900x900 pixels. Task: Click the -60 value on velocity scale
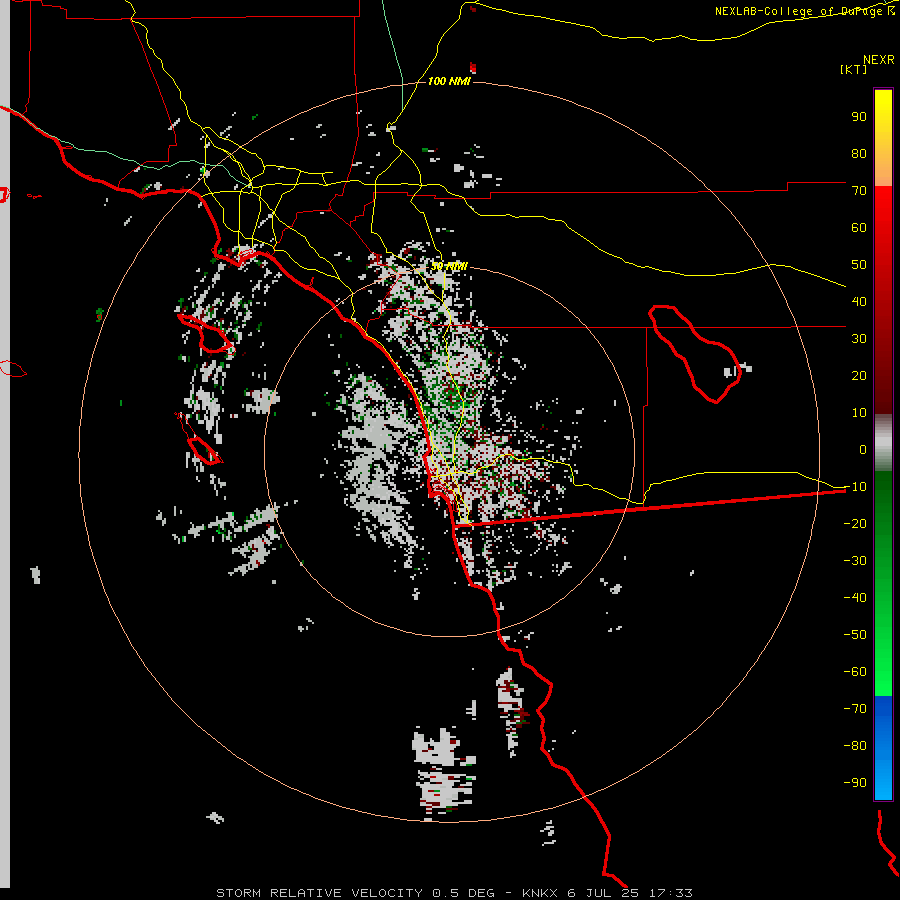tap(855, 672)
